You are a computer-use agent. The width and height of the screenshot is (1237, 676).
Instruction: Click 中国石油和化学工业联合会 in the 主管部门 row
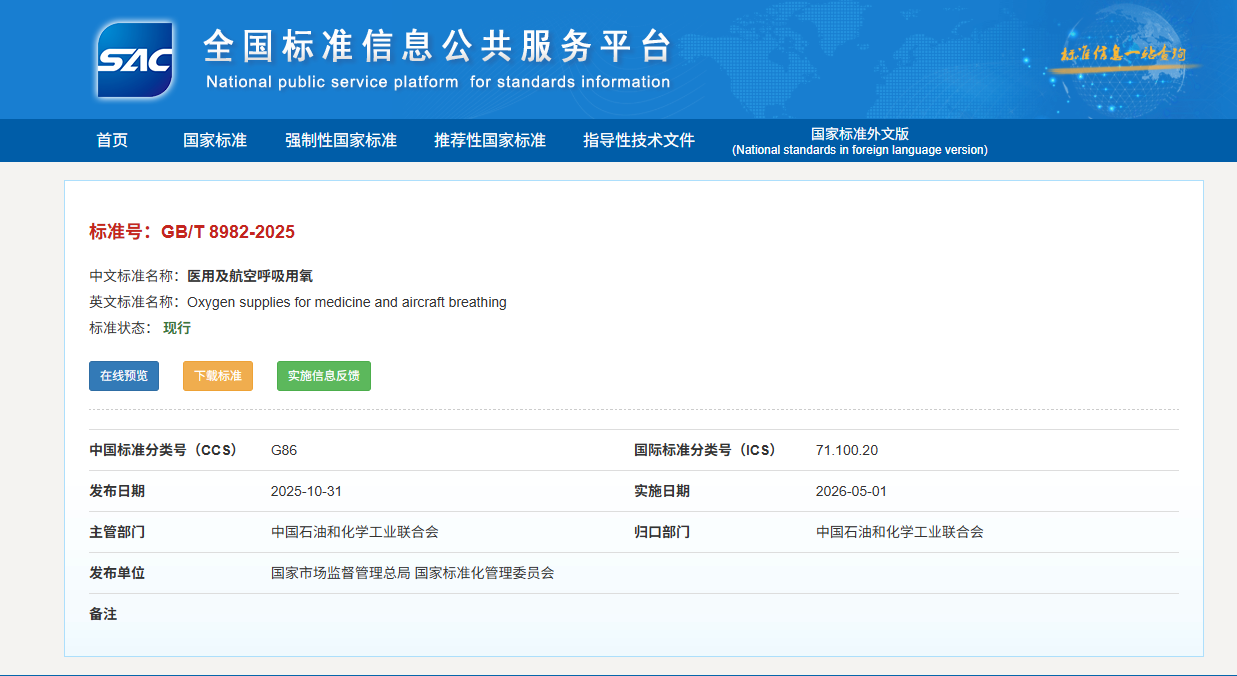[x=355, y=532]
